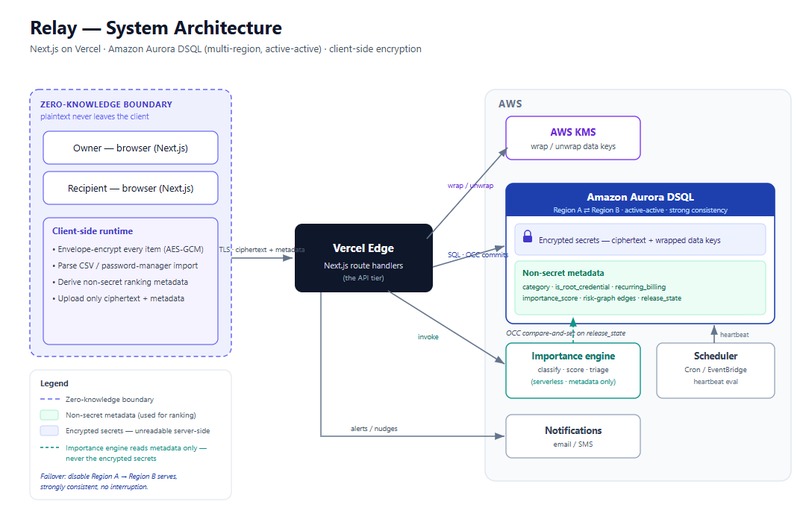
Task: Click the Legend heading
Action: point(54,383)
